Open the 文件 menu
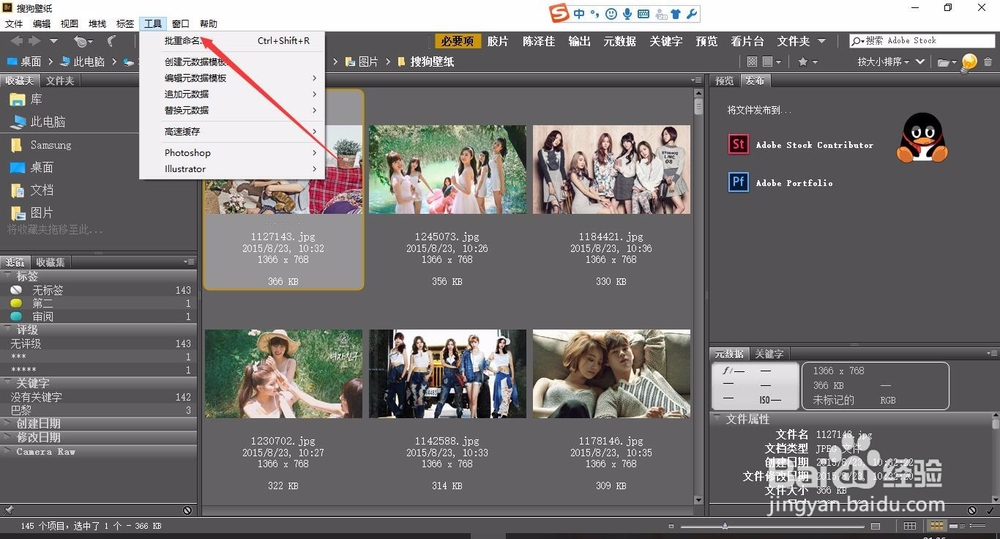Image resolution: width=1000 pixels, height=539 pixels. [14, 24]
